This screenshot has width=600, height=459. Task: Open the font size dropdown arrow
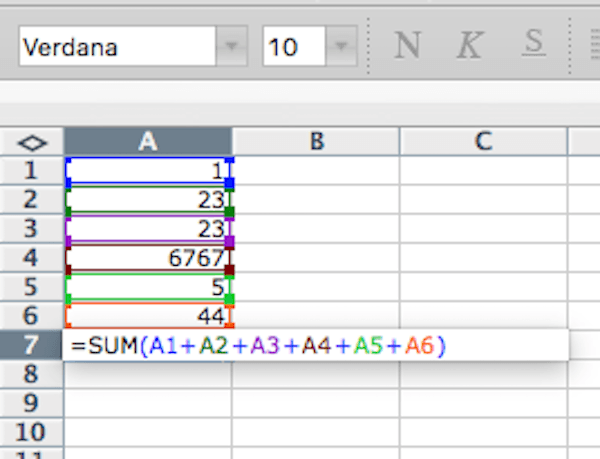click(342, 47)
